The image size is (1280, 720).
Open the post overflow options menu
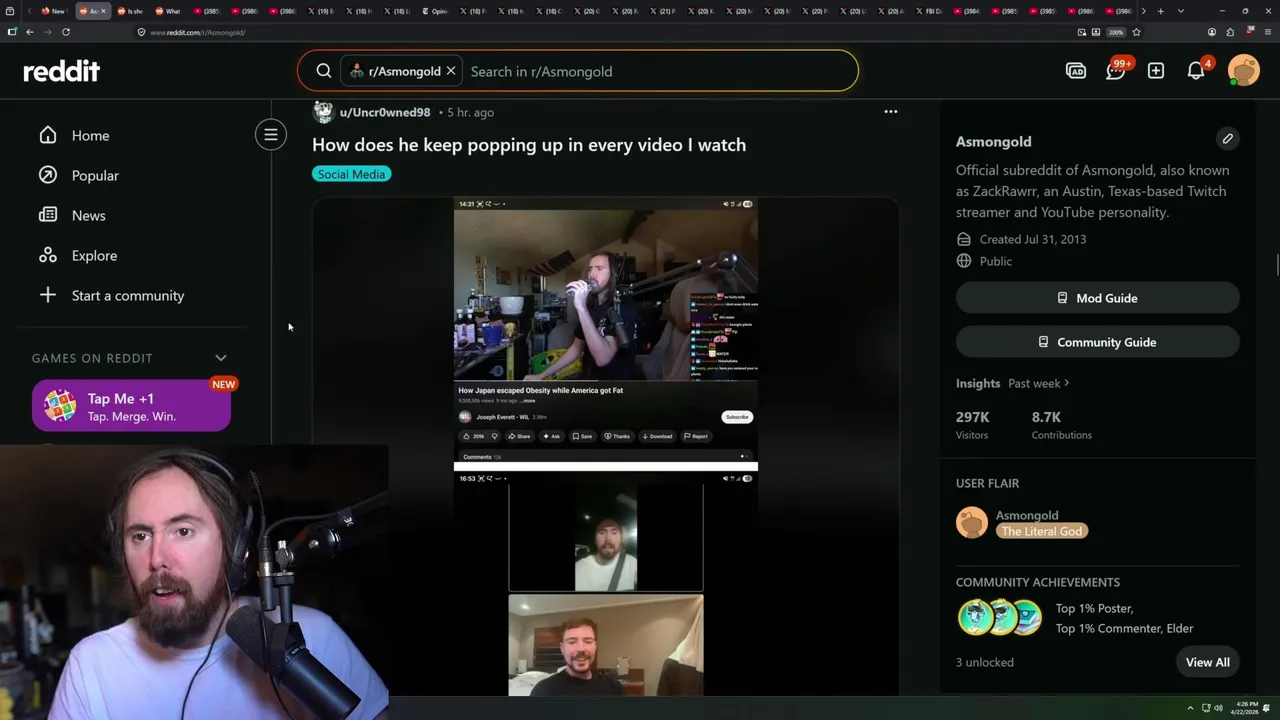coord(890,111)
